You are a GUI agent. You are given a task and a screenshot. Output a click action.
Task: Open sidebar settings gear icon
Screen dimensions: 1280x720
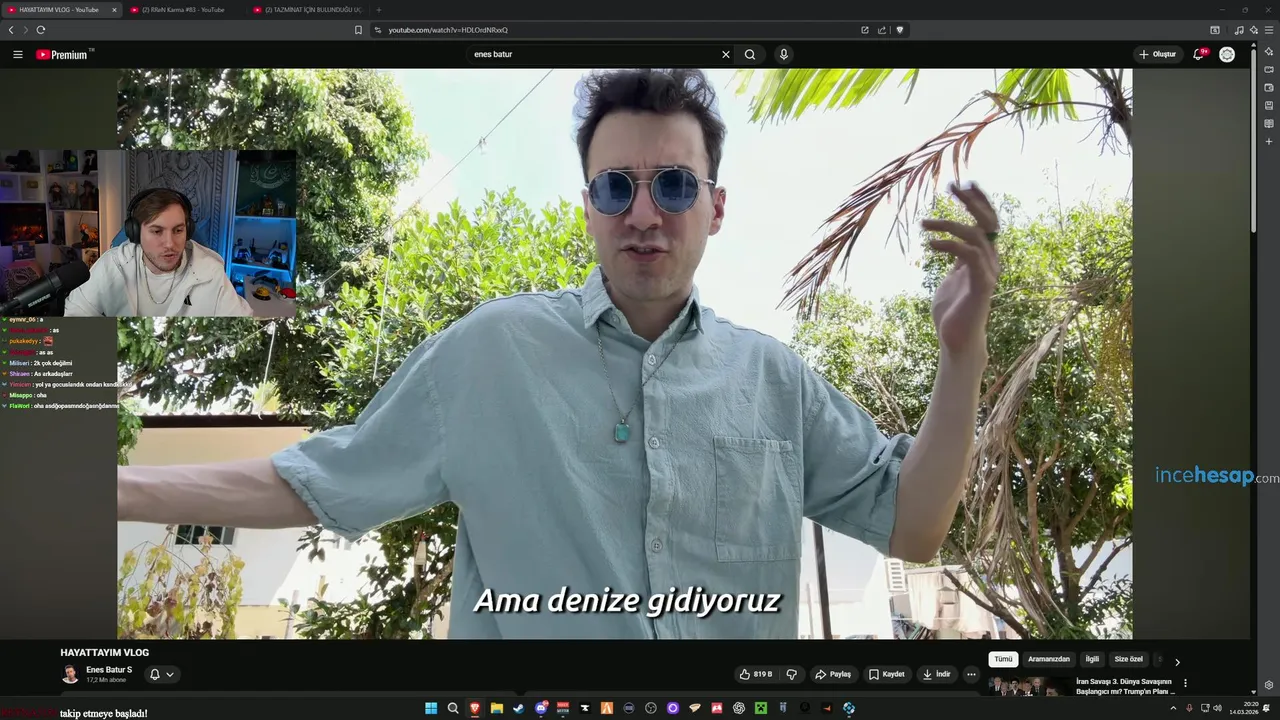pyautogui.click(x=1269, y=685)
